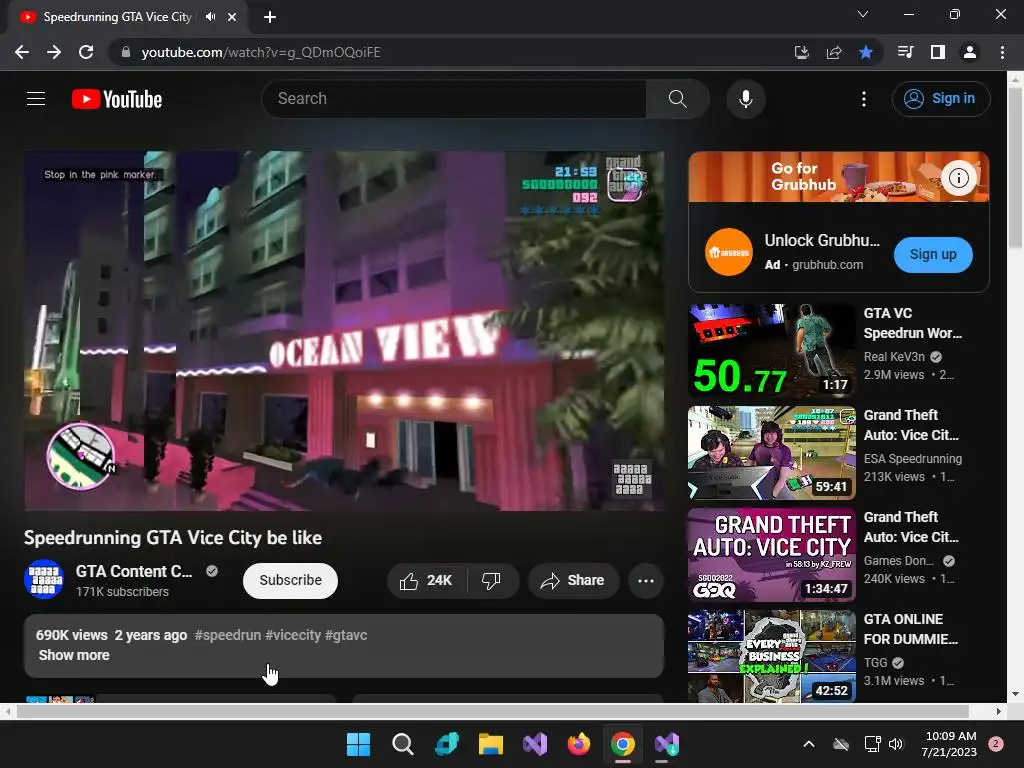Open Chrome profile icon
This screenshot has height=768, width=1024.
tap(970, 52)
